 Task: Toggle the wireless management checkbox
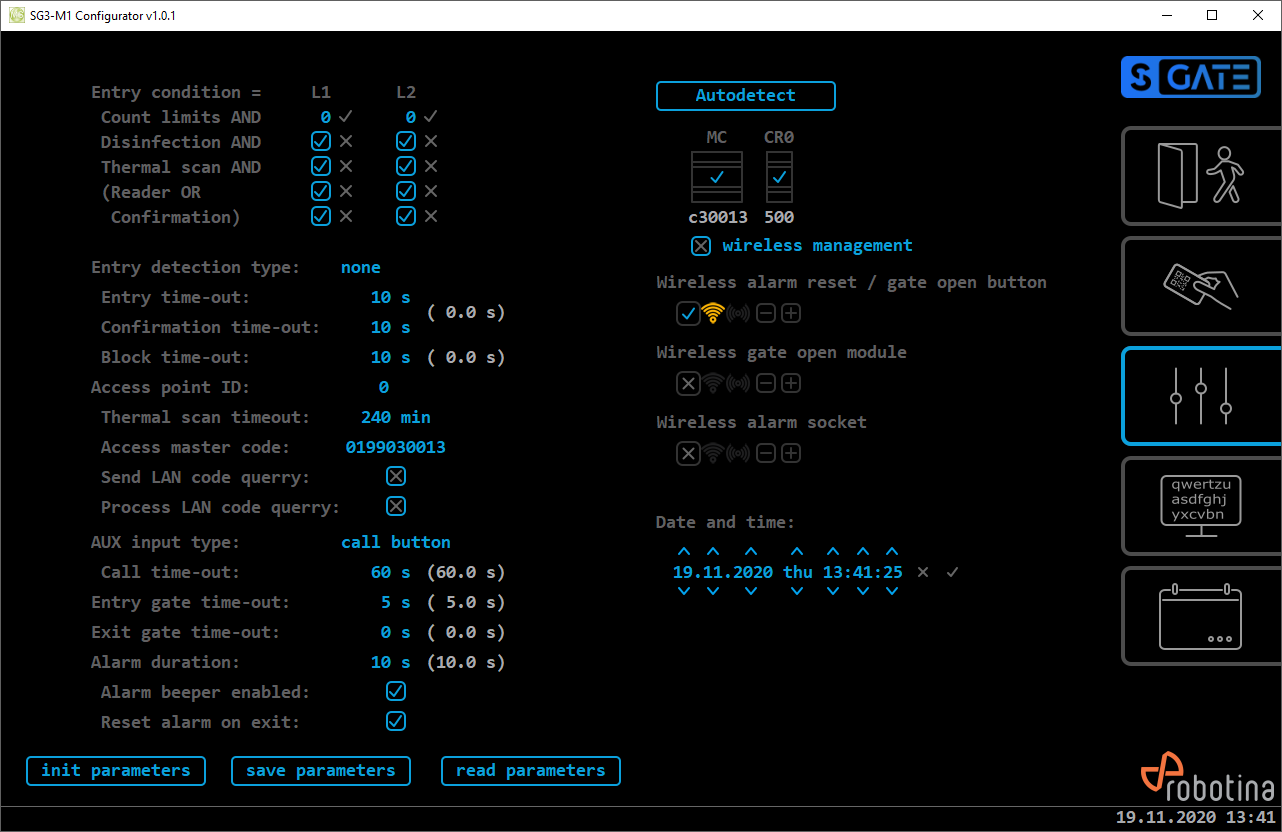[701, 246]
